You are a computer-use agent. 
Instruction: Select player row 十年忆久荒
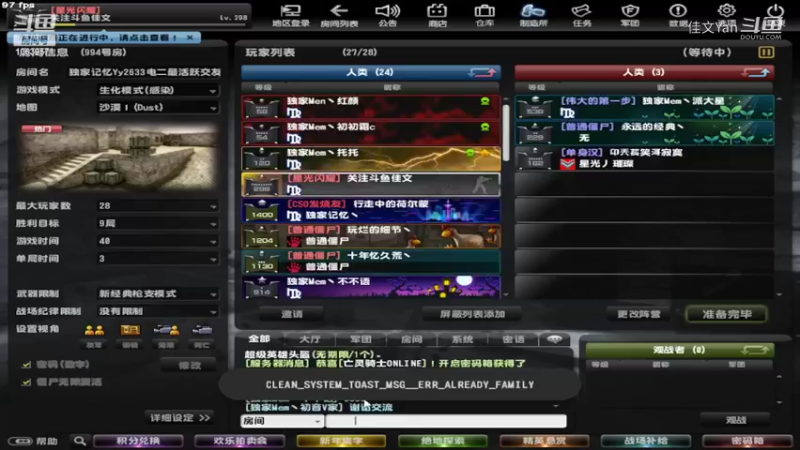[x=371, y=262]
